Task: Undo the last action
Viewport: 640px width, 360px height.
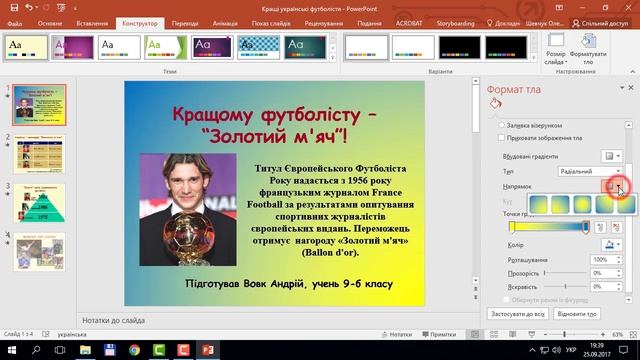Action: click(x=29, y=8)
